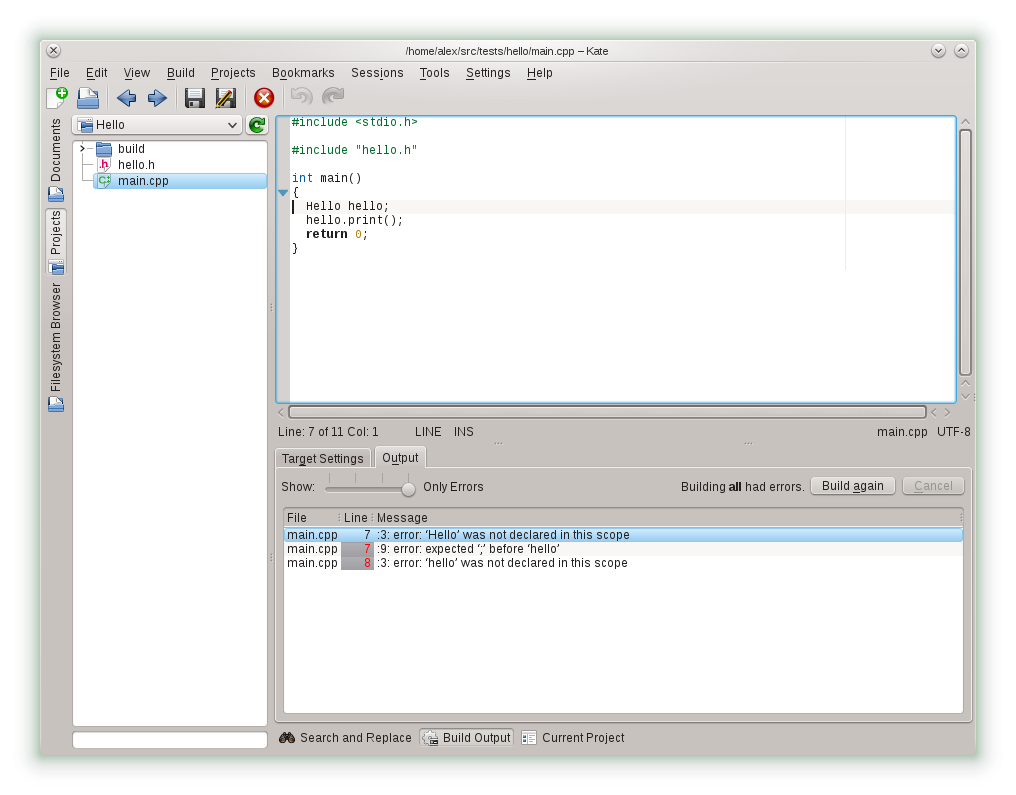
Task: Click the New document toolbar icon
Action: tap(57, 97)
